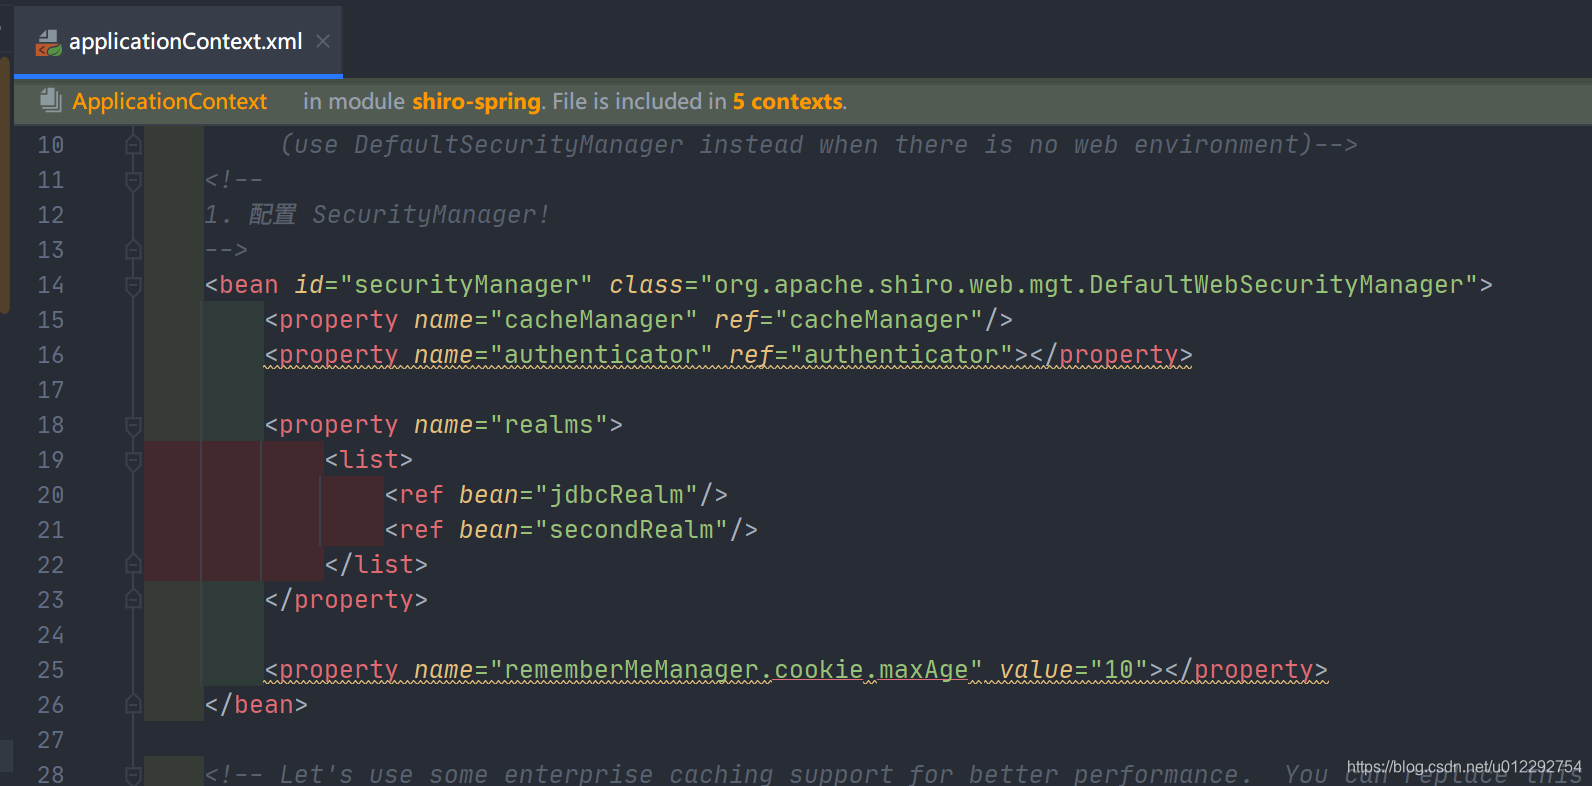Select line number 14 in gutter
The height and width of the screenshot is (786, 1592).
[x=51, y=285]
